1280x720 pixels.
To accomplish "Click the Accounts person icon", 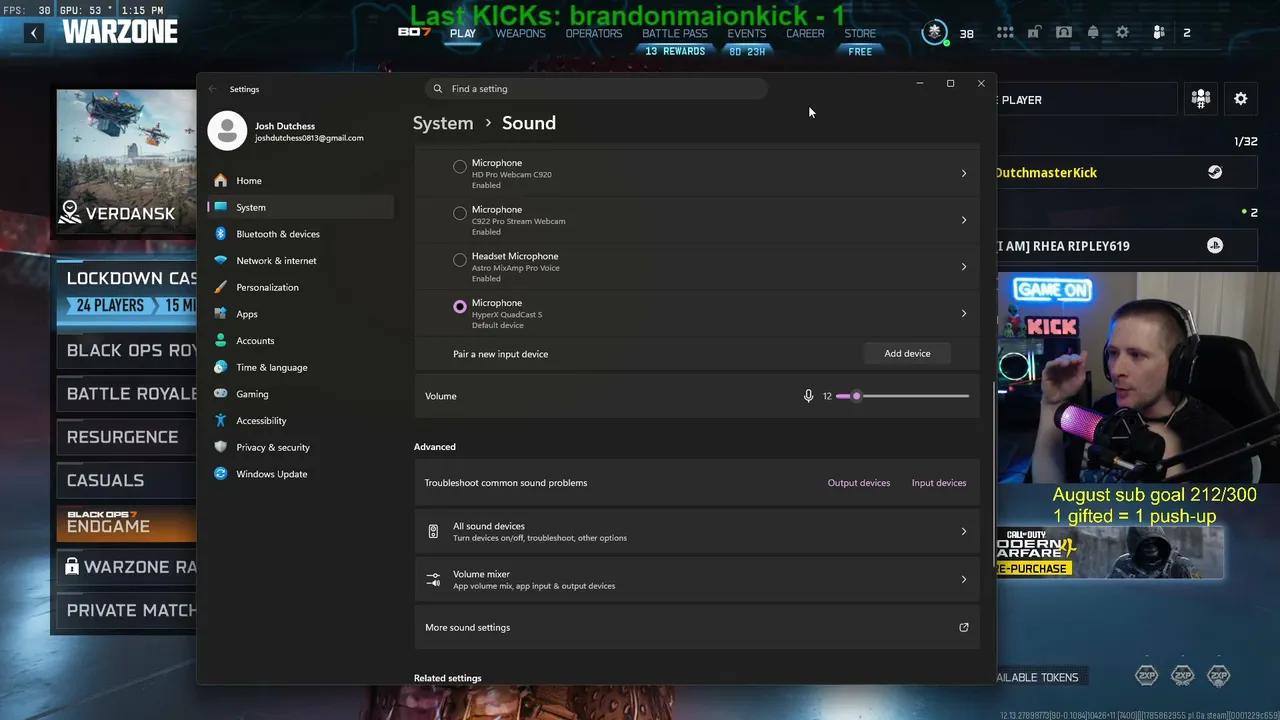I will click(x=221, y=341).
